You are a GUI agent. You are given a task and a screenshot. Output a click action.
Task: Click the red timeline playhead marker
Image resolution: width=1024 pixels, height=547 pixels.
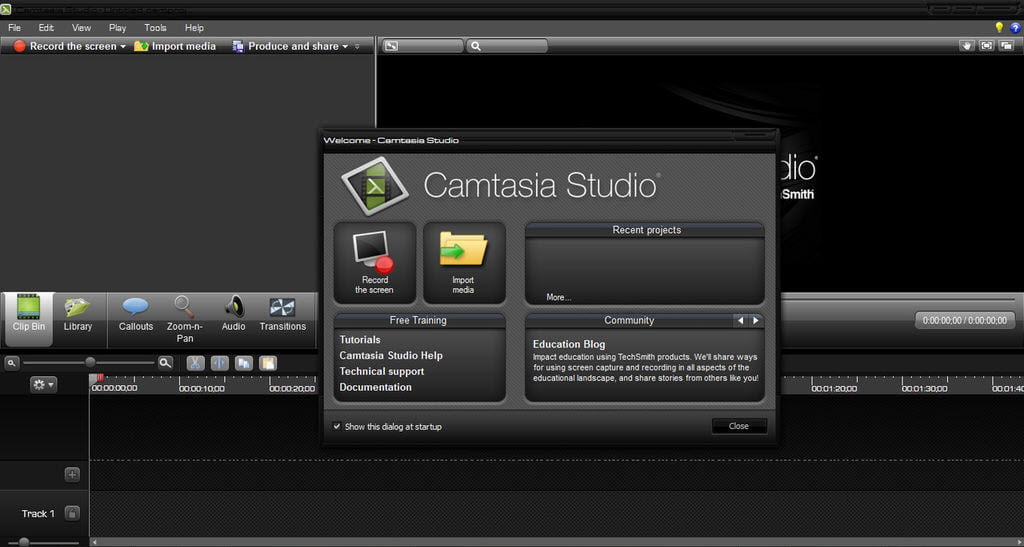click(x=100, y=378)
